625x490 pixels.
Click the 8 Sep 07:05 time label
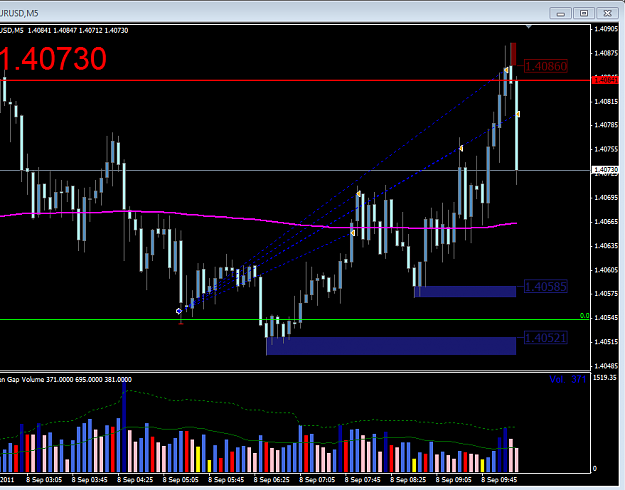pyautogui.click(x=317, y=480)
